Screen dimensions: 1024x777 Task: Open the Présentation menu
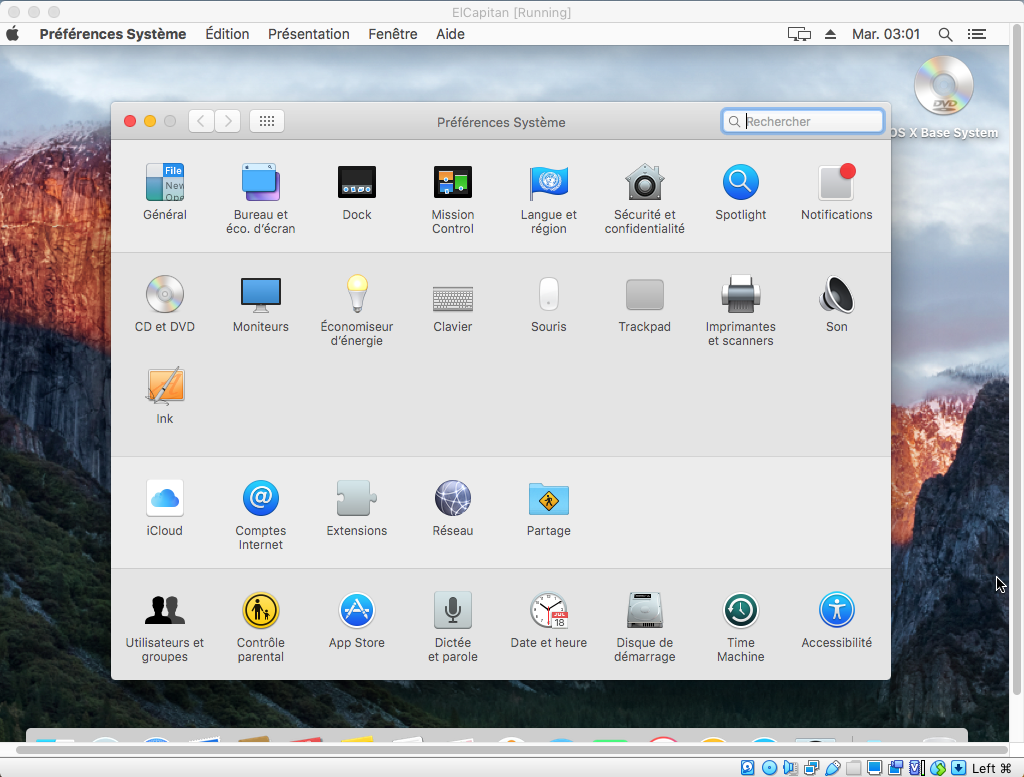click(309, 34)
